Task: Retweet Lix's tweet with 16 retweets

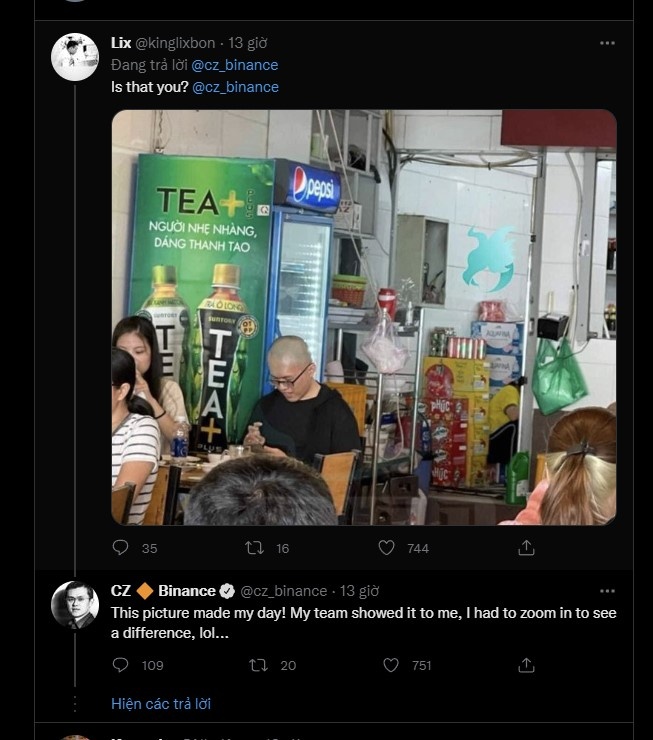Action: [254, 548]
